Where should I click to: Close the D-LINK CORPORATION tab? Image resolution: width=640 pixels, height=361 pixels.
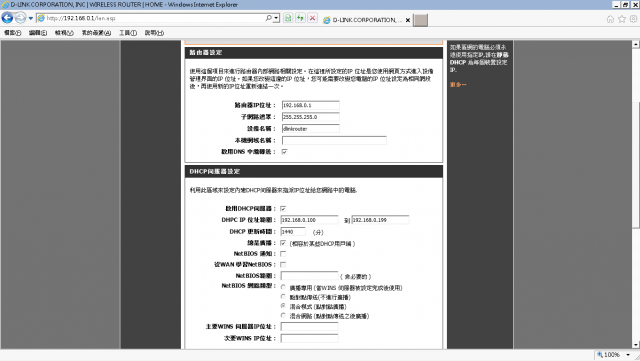pos(408,20)
